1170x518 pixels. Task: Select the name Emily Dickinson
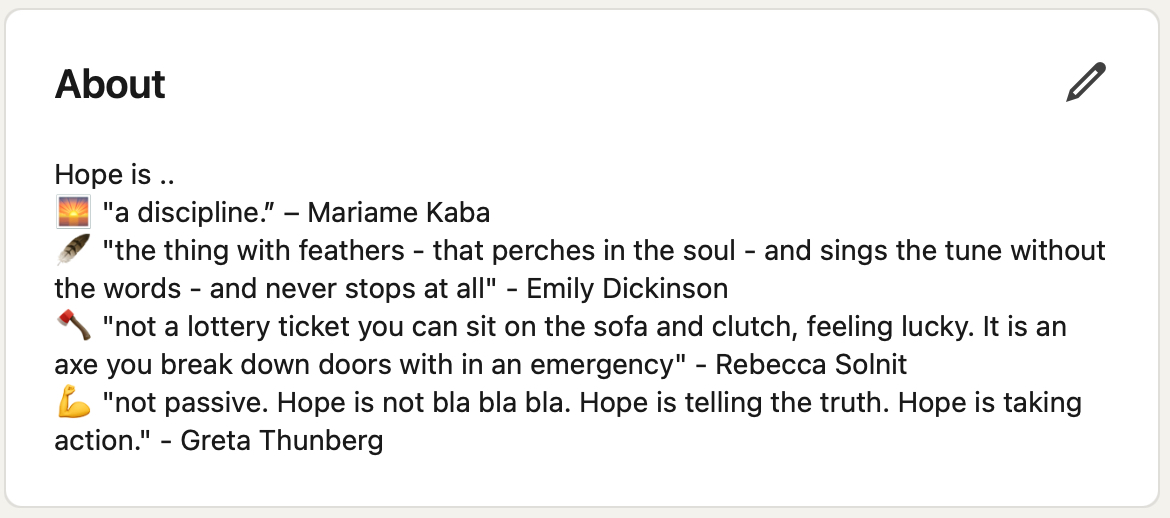[627, 289]
